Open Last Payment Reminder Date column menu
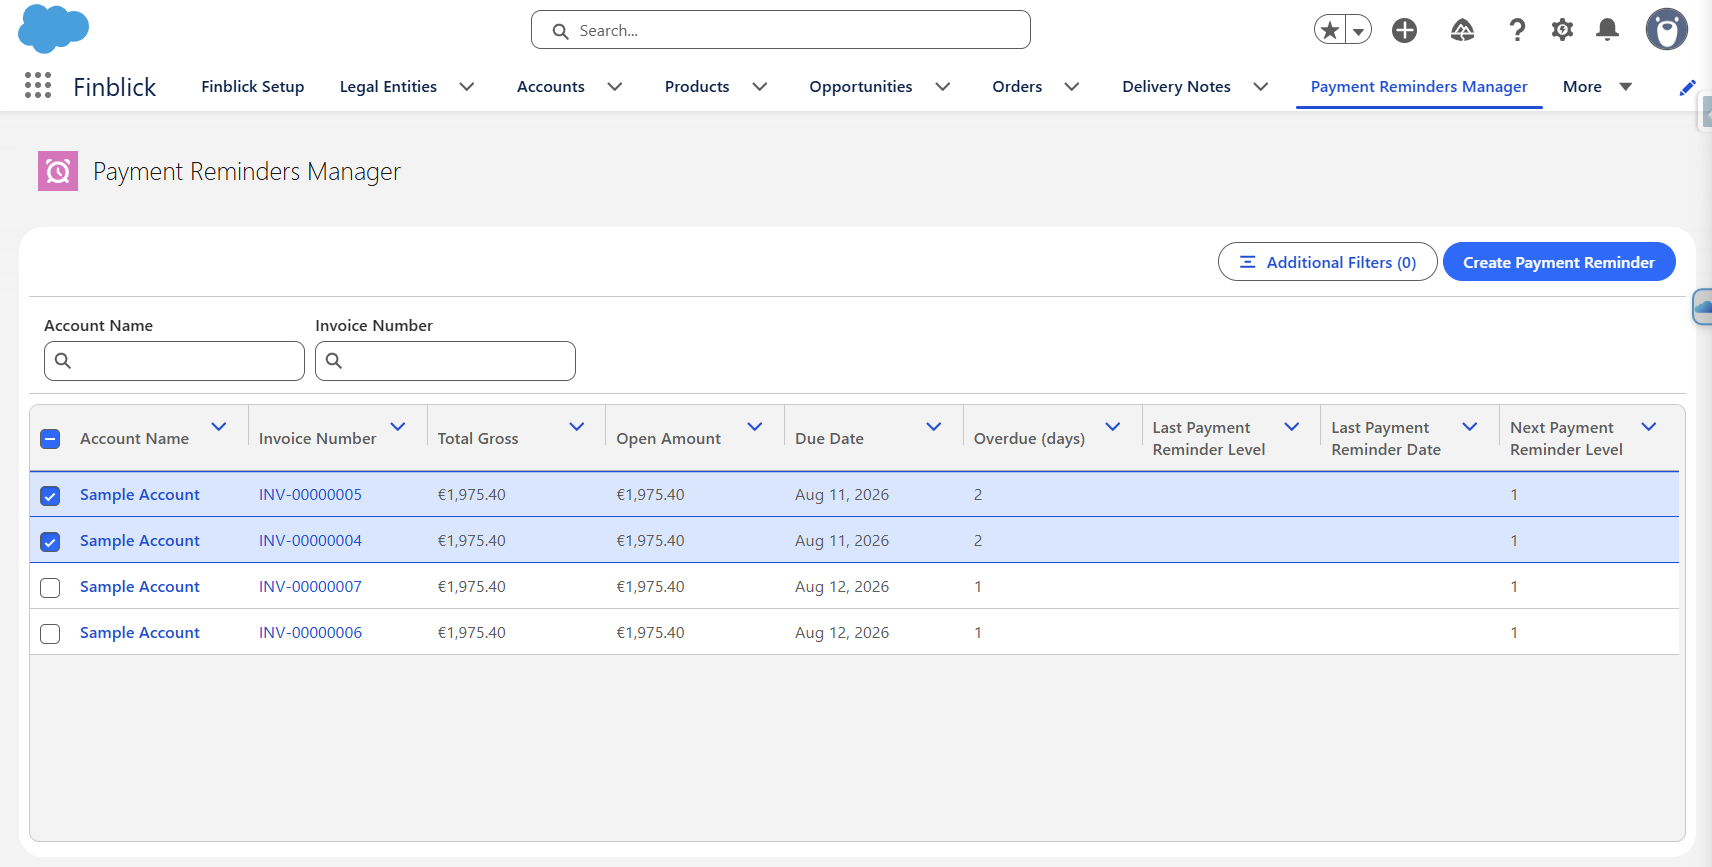Viewport: 1712px width, 867px height. (x=1470, y=427)
